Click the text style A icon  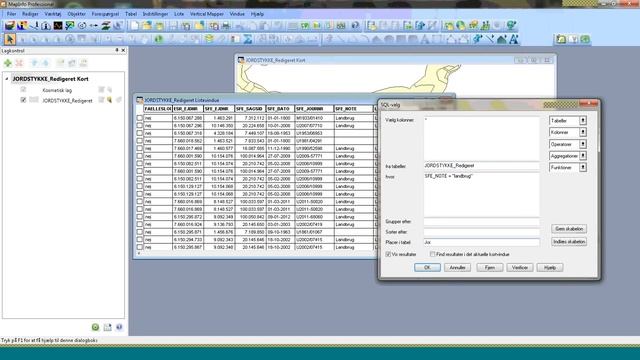[513, 39]
